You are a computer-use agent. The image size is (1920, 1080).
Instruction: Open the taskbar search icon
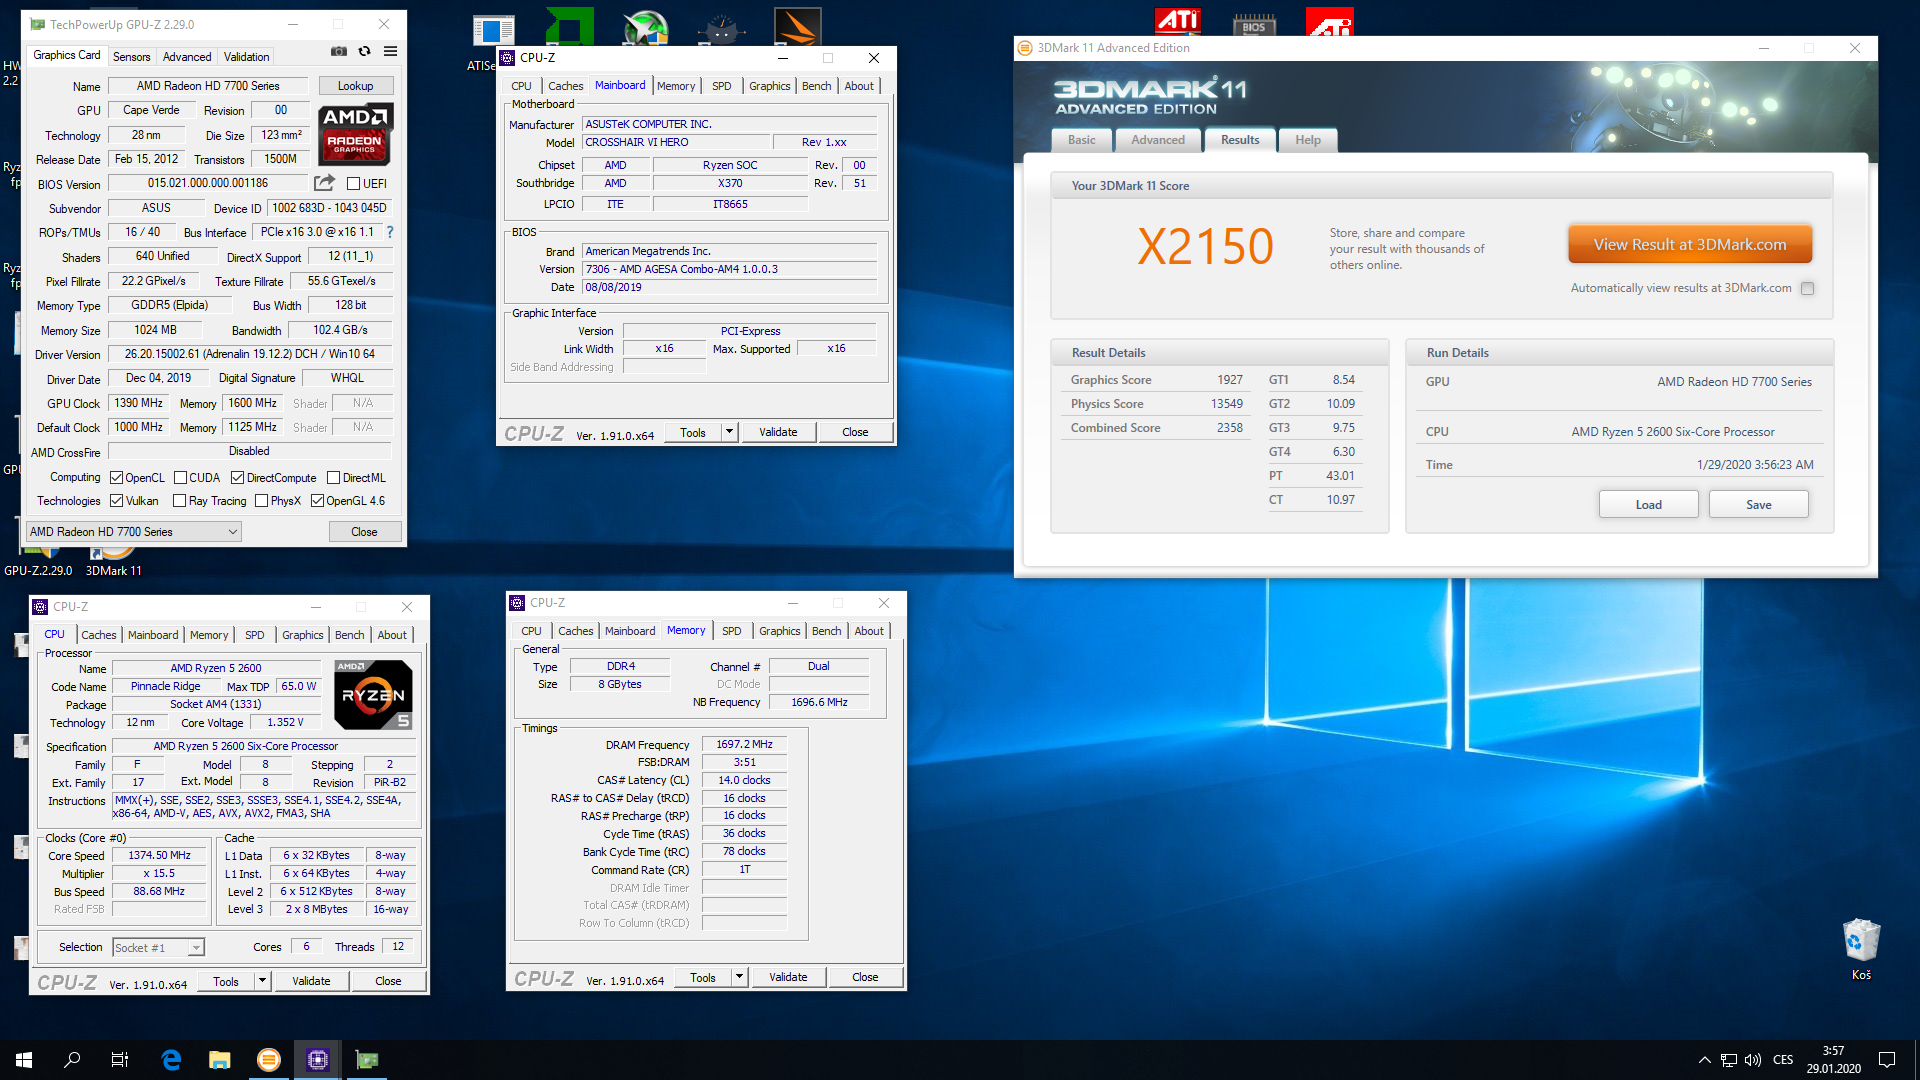72,1060
